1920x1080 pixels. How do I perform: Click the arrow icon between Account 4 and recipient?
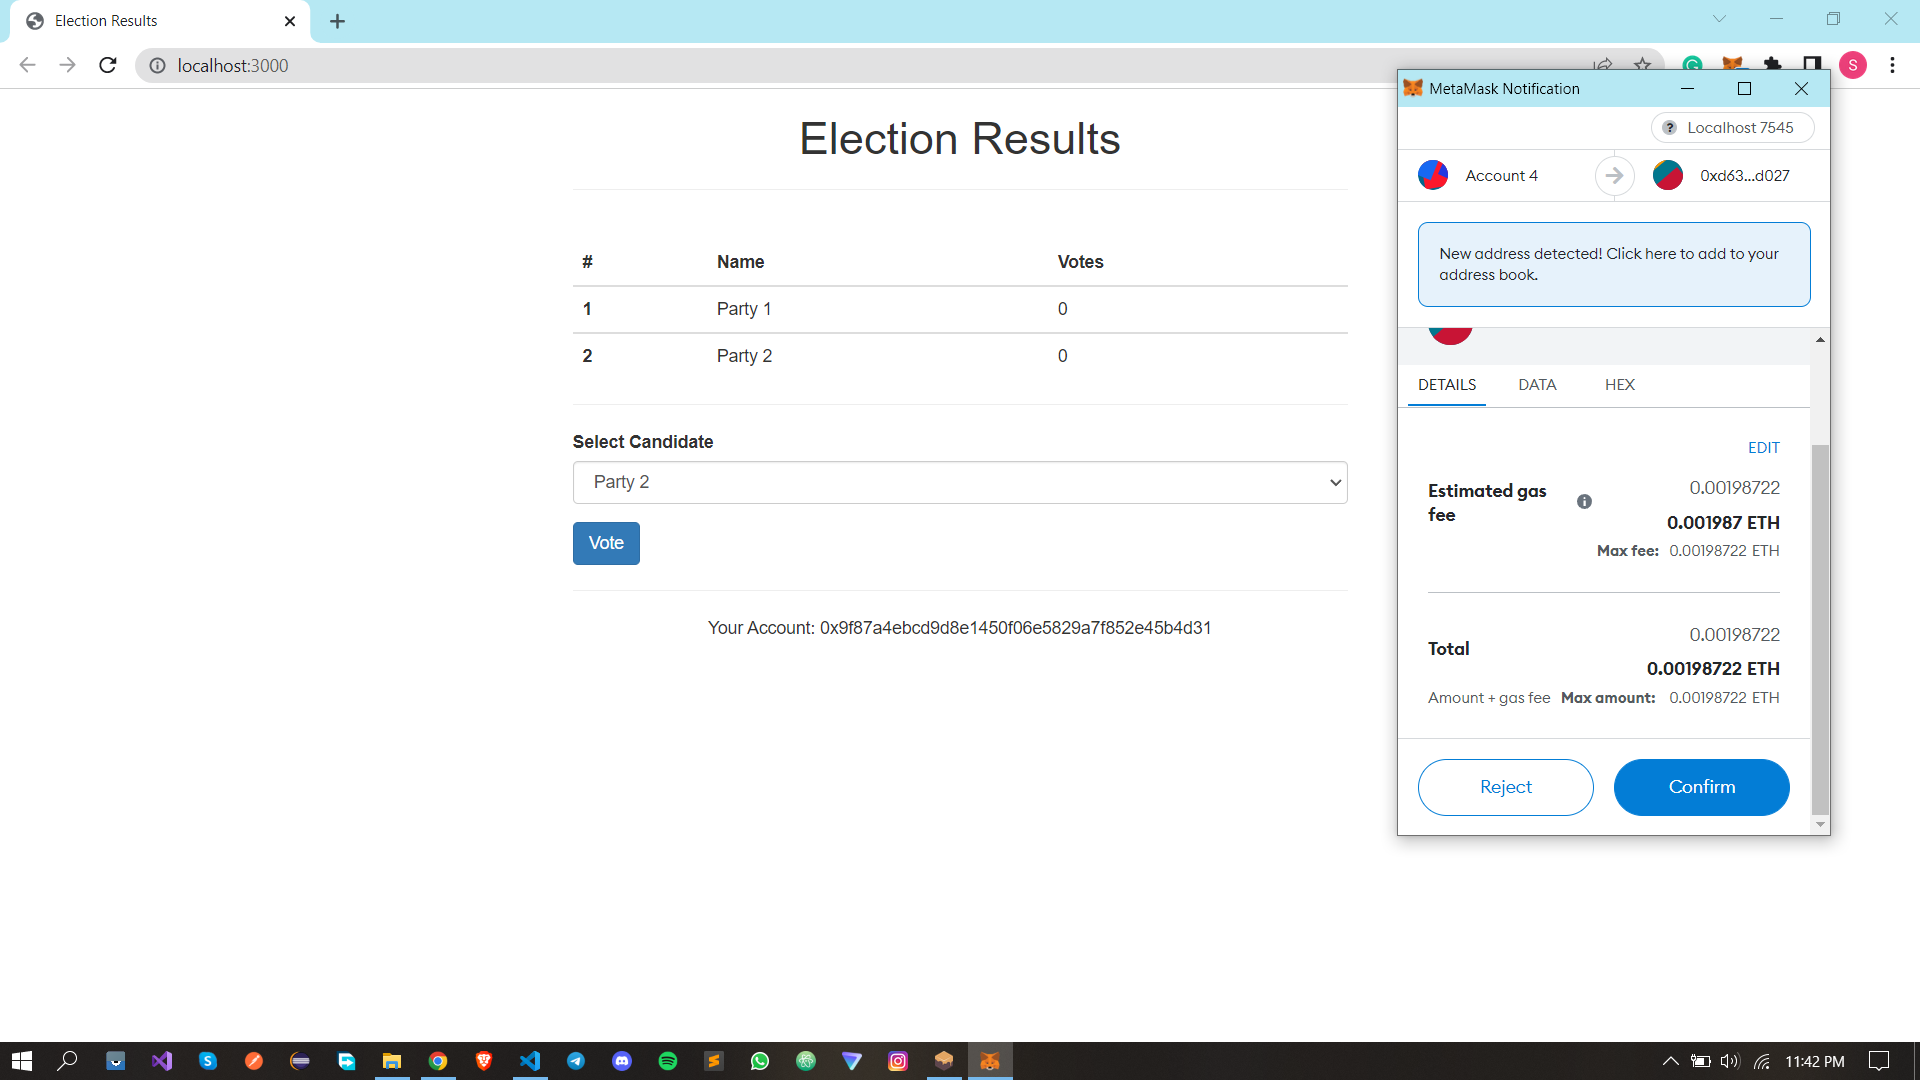point(1613,175)
